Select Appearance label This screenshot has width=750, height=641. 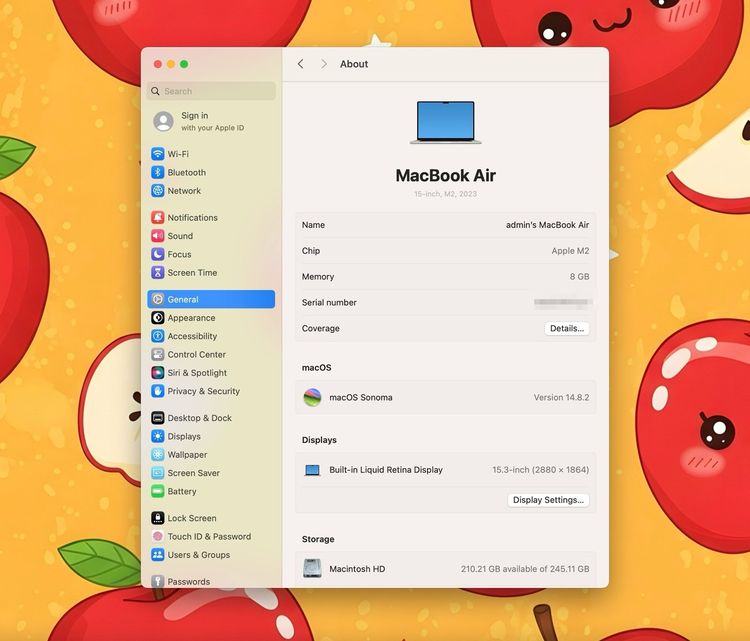click(x=191, y=318)
